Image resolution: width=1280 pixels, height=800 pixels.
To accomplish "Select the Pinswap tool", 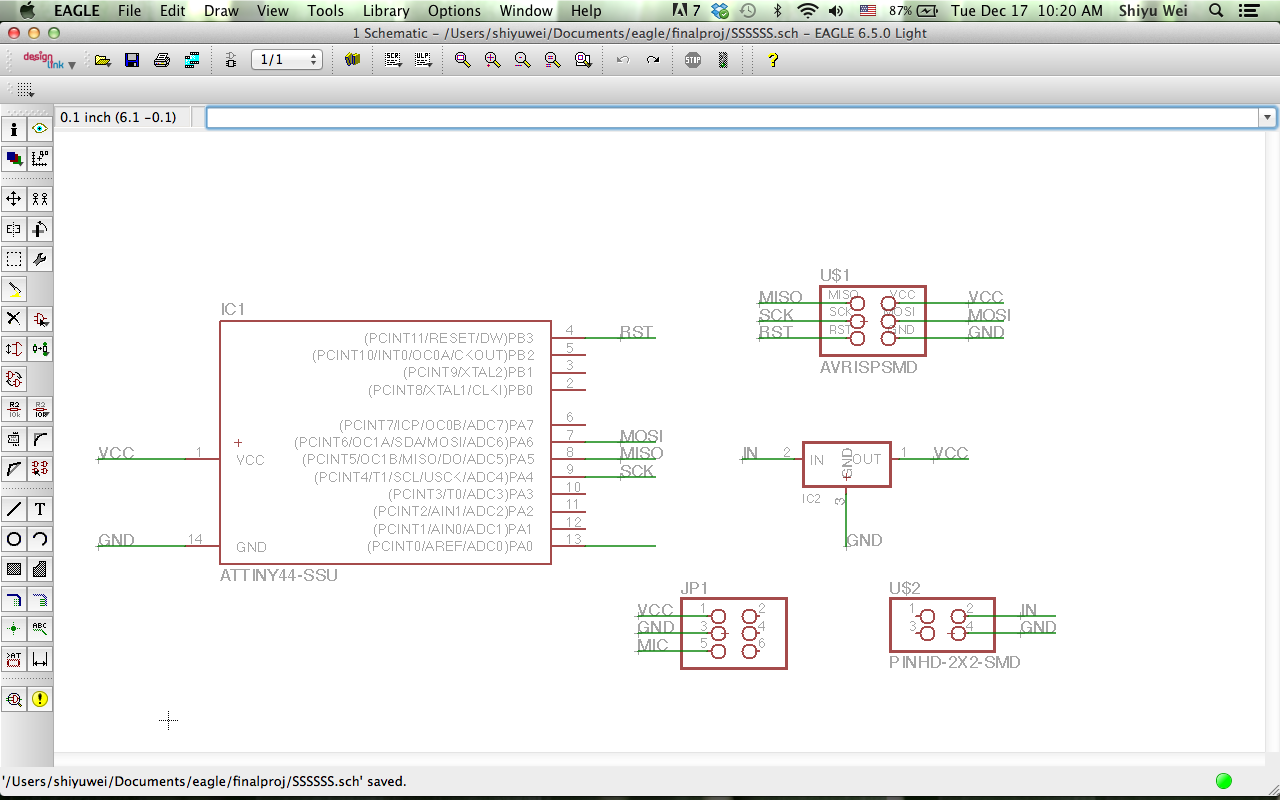I will point(14,349).
